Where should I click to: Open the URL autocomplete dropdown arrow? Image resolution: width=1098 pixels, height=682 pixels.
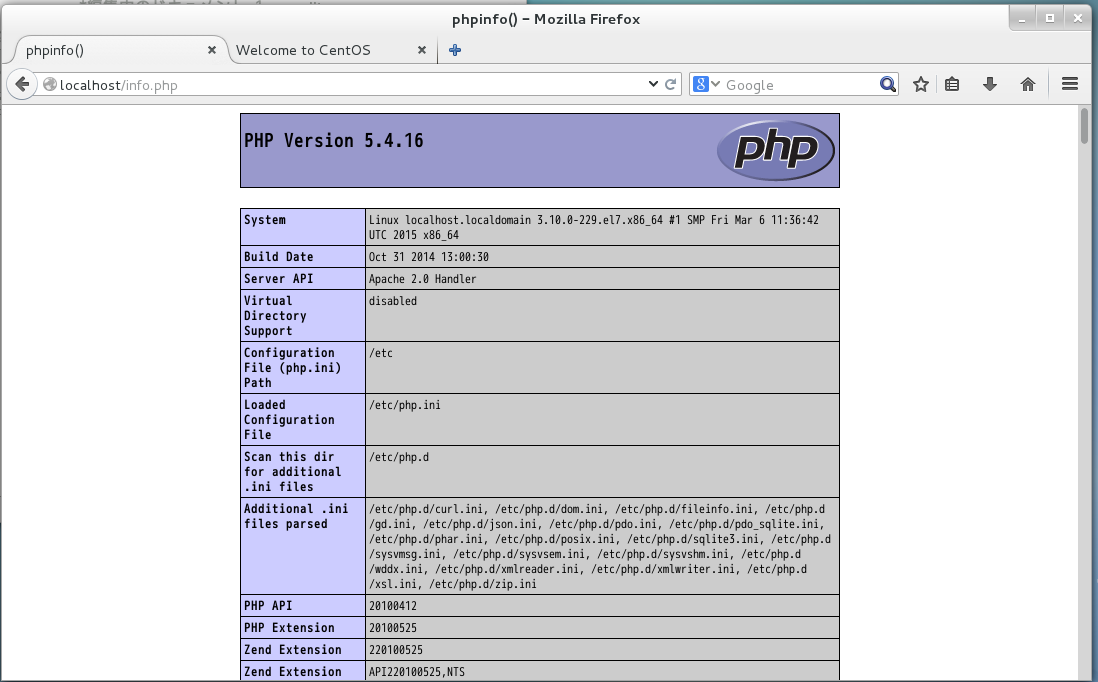[653, 84]
